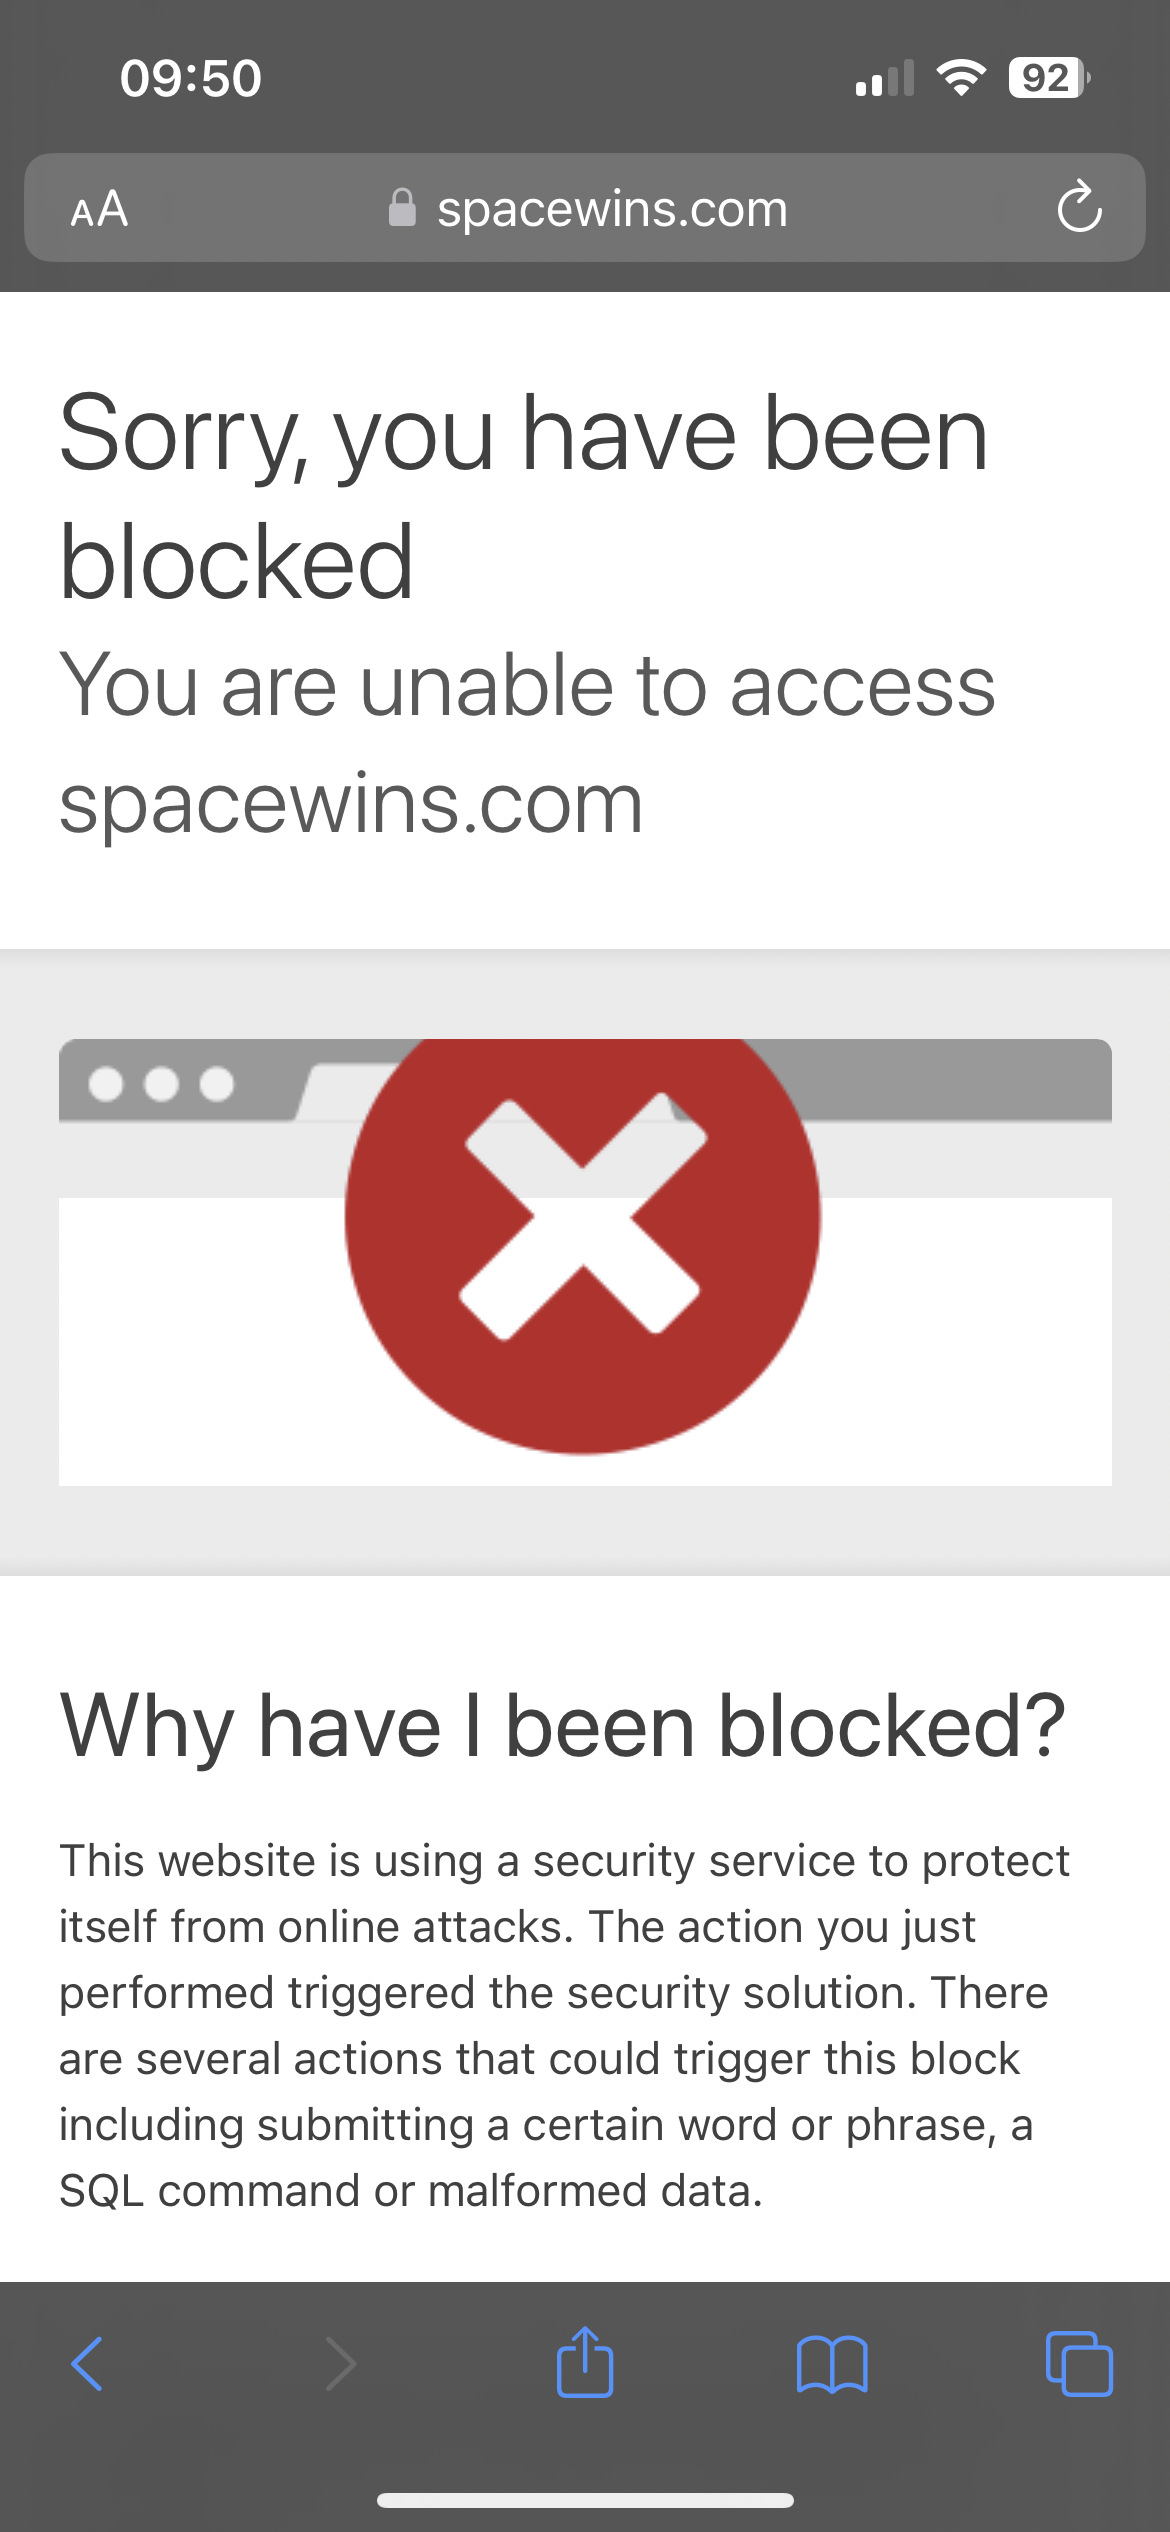The height and width of the screenshot is (2532, 1170).
Task: Open the AA reader options menu
Action: [99, 209]
